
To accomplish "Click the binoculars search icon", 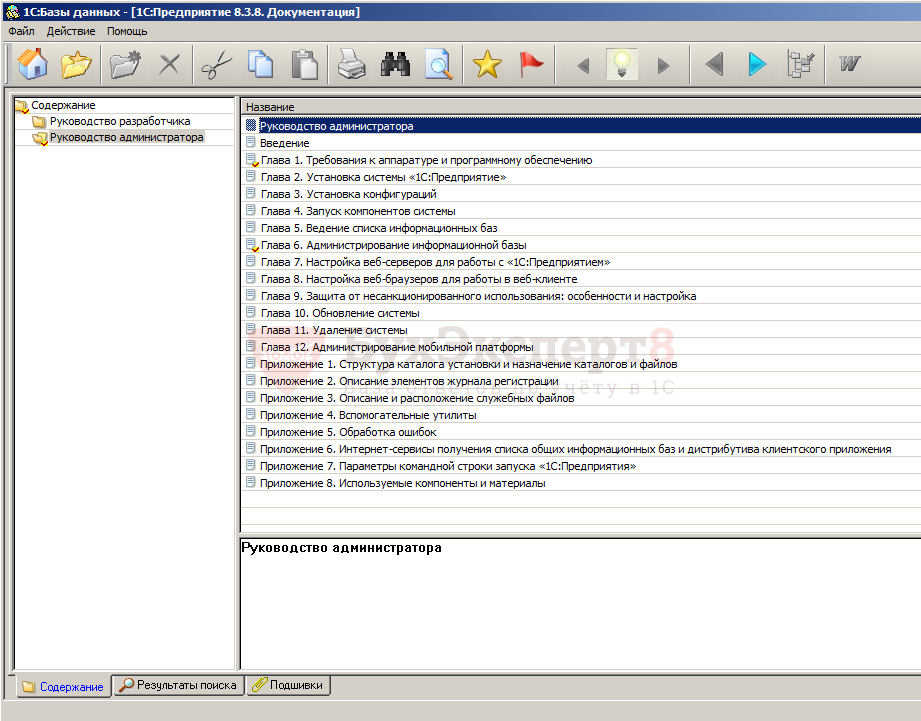I will click(396, 65).
